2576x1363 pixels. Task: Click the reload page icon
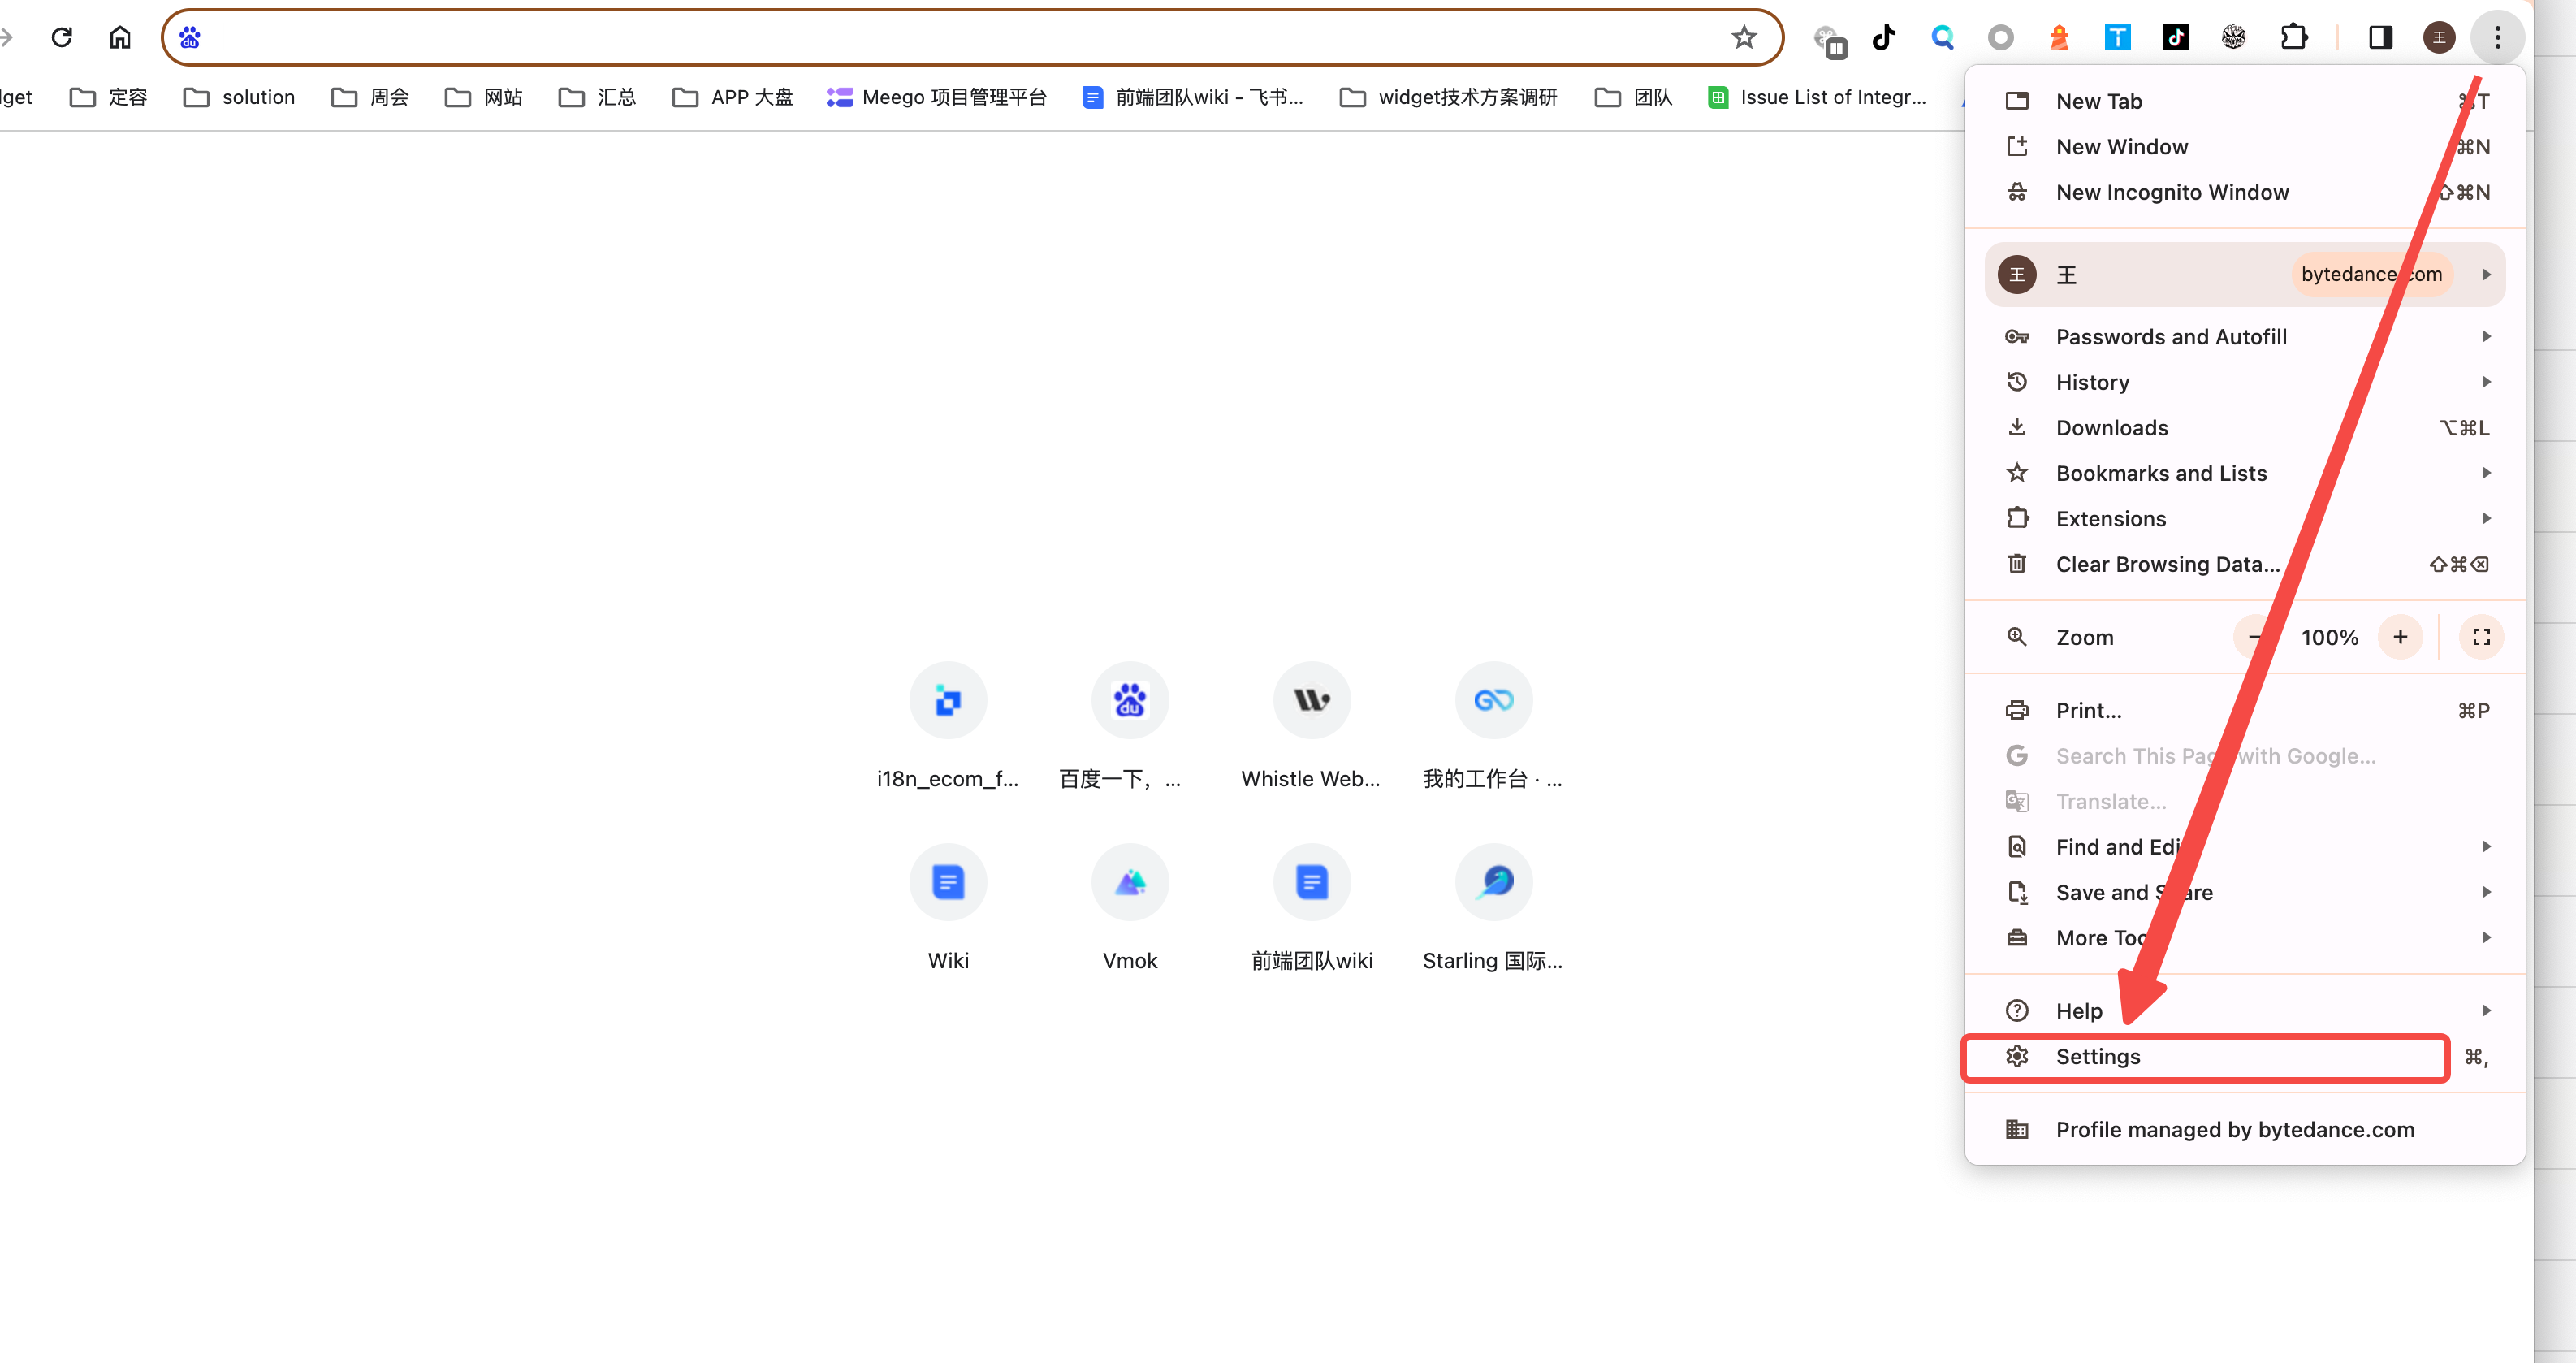pyautogui.click(x=62, y=37)
